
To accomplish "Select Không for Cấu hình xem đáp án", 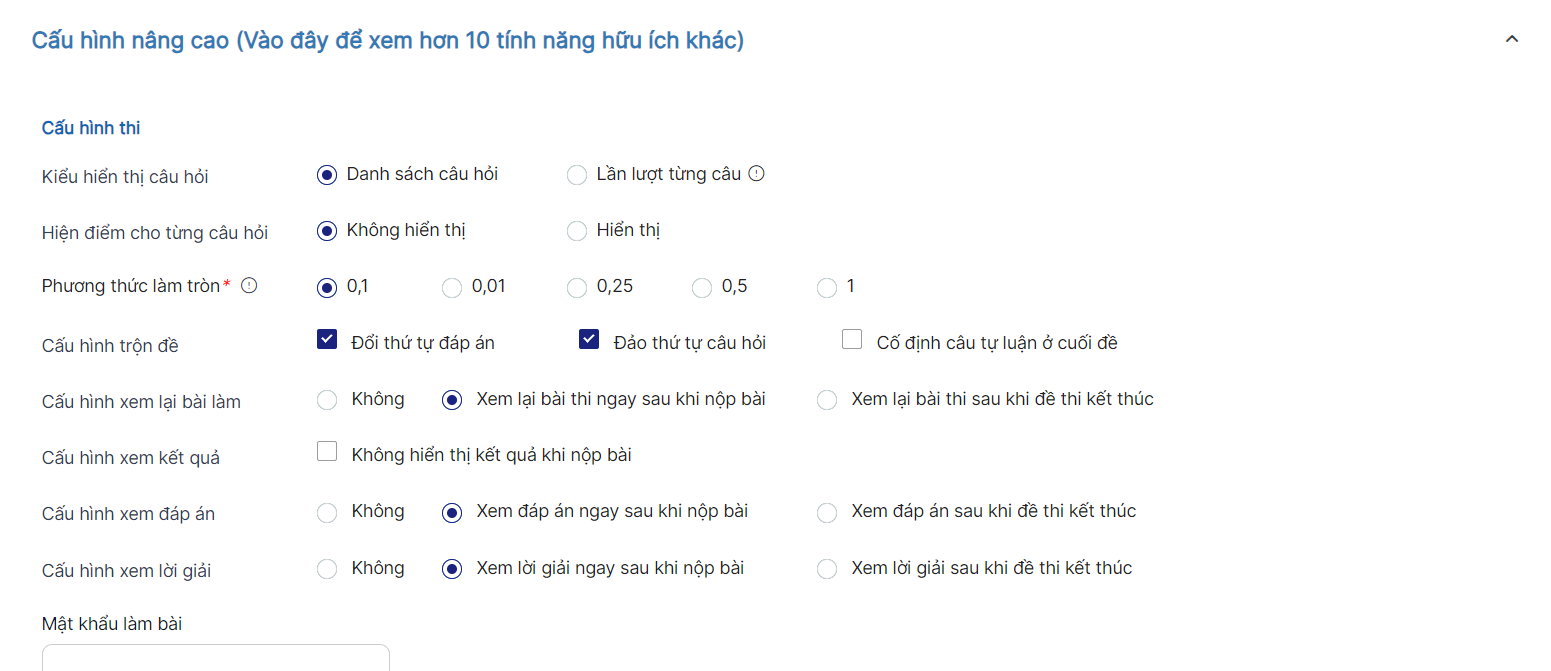I will click(327, 513).
